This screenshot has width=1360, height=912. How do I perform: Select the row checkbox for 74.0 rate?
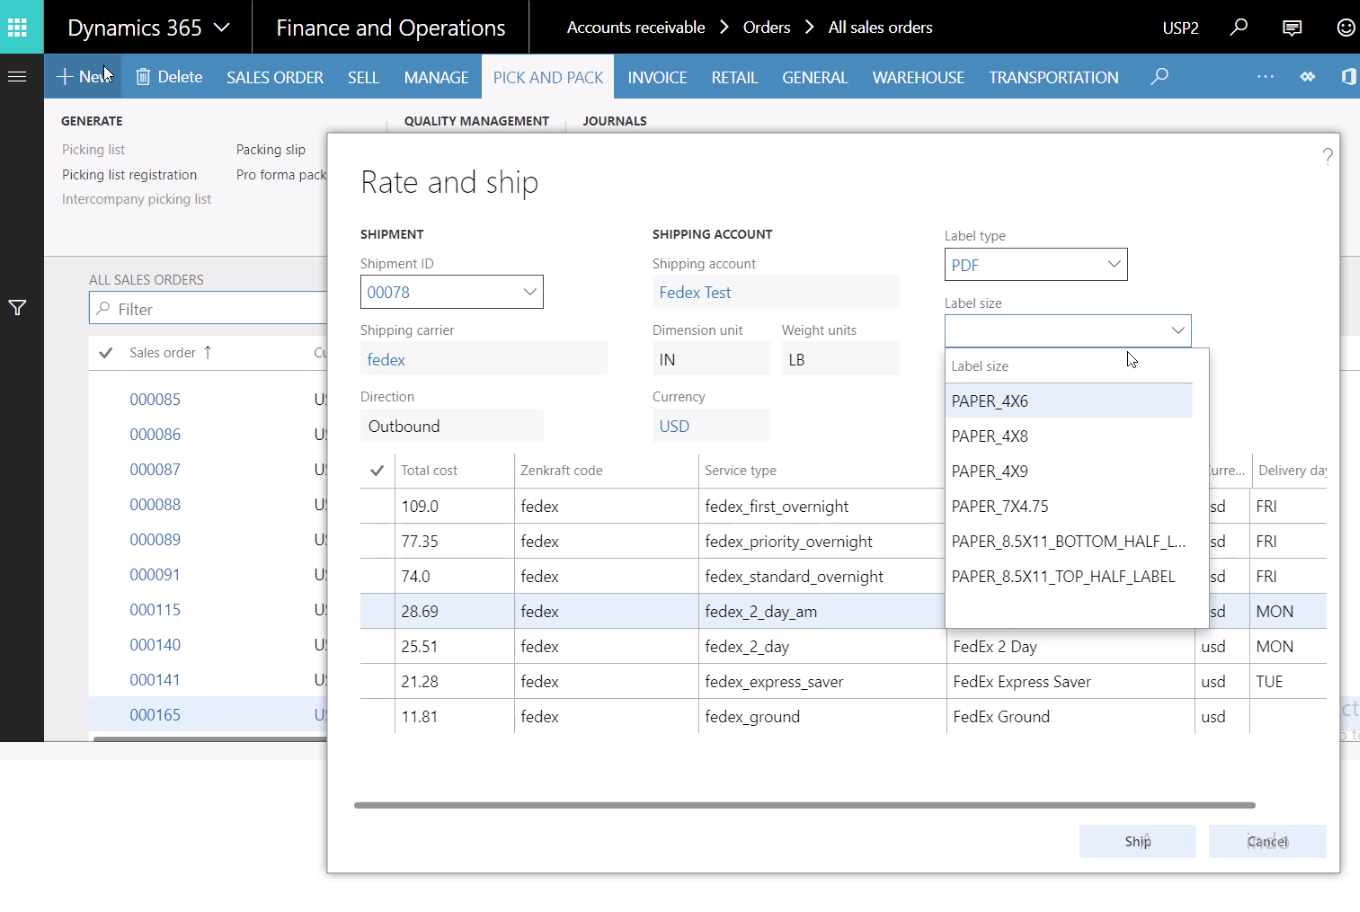point(377,576)
